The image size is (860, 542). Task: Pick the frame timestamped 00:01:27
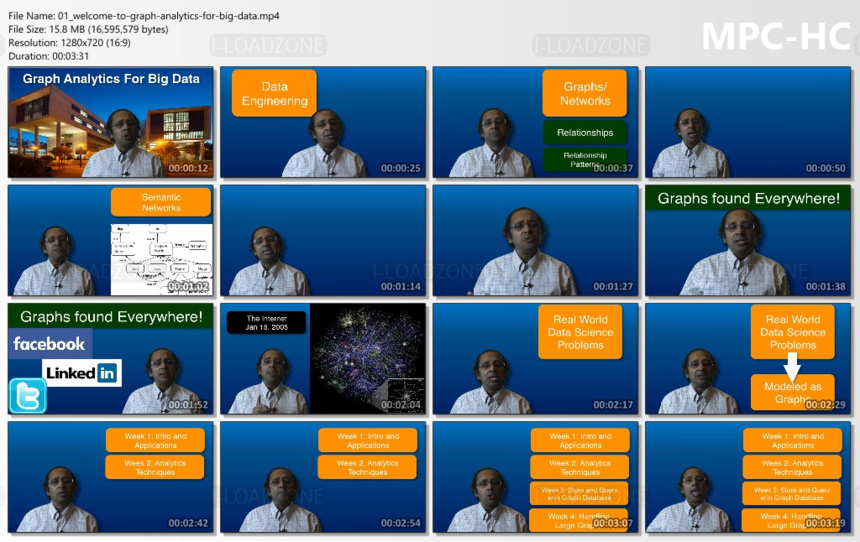[535, 240]
